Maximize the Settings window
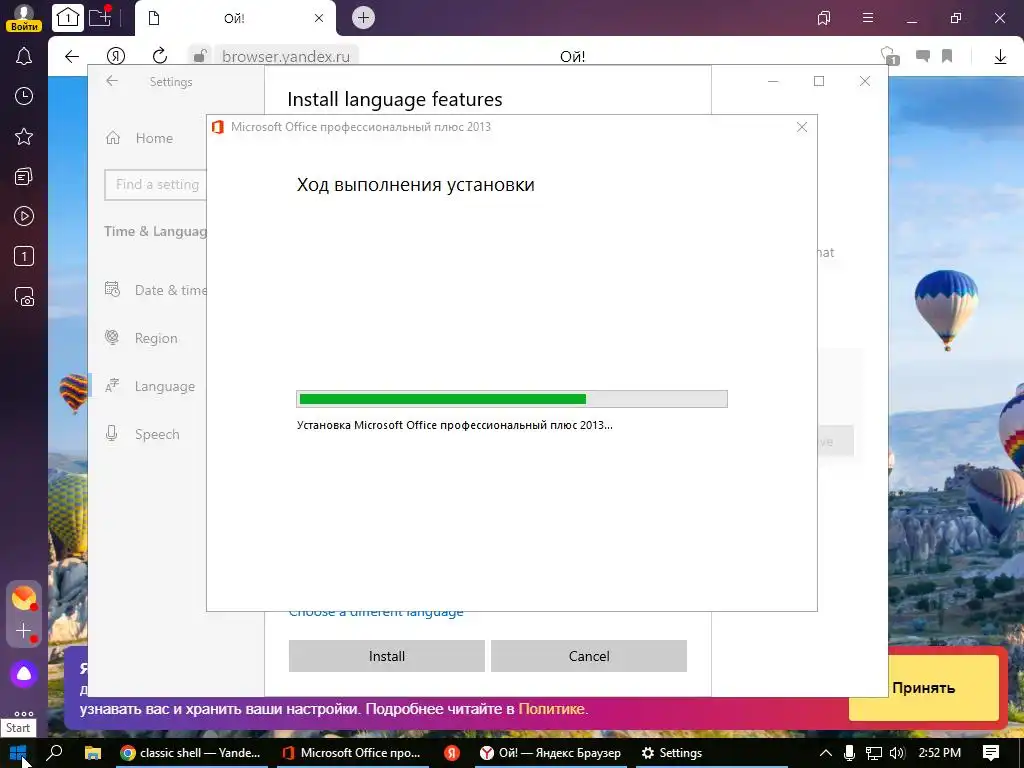 click(819, 81)
